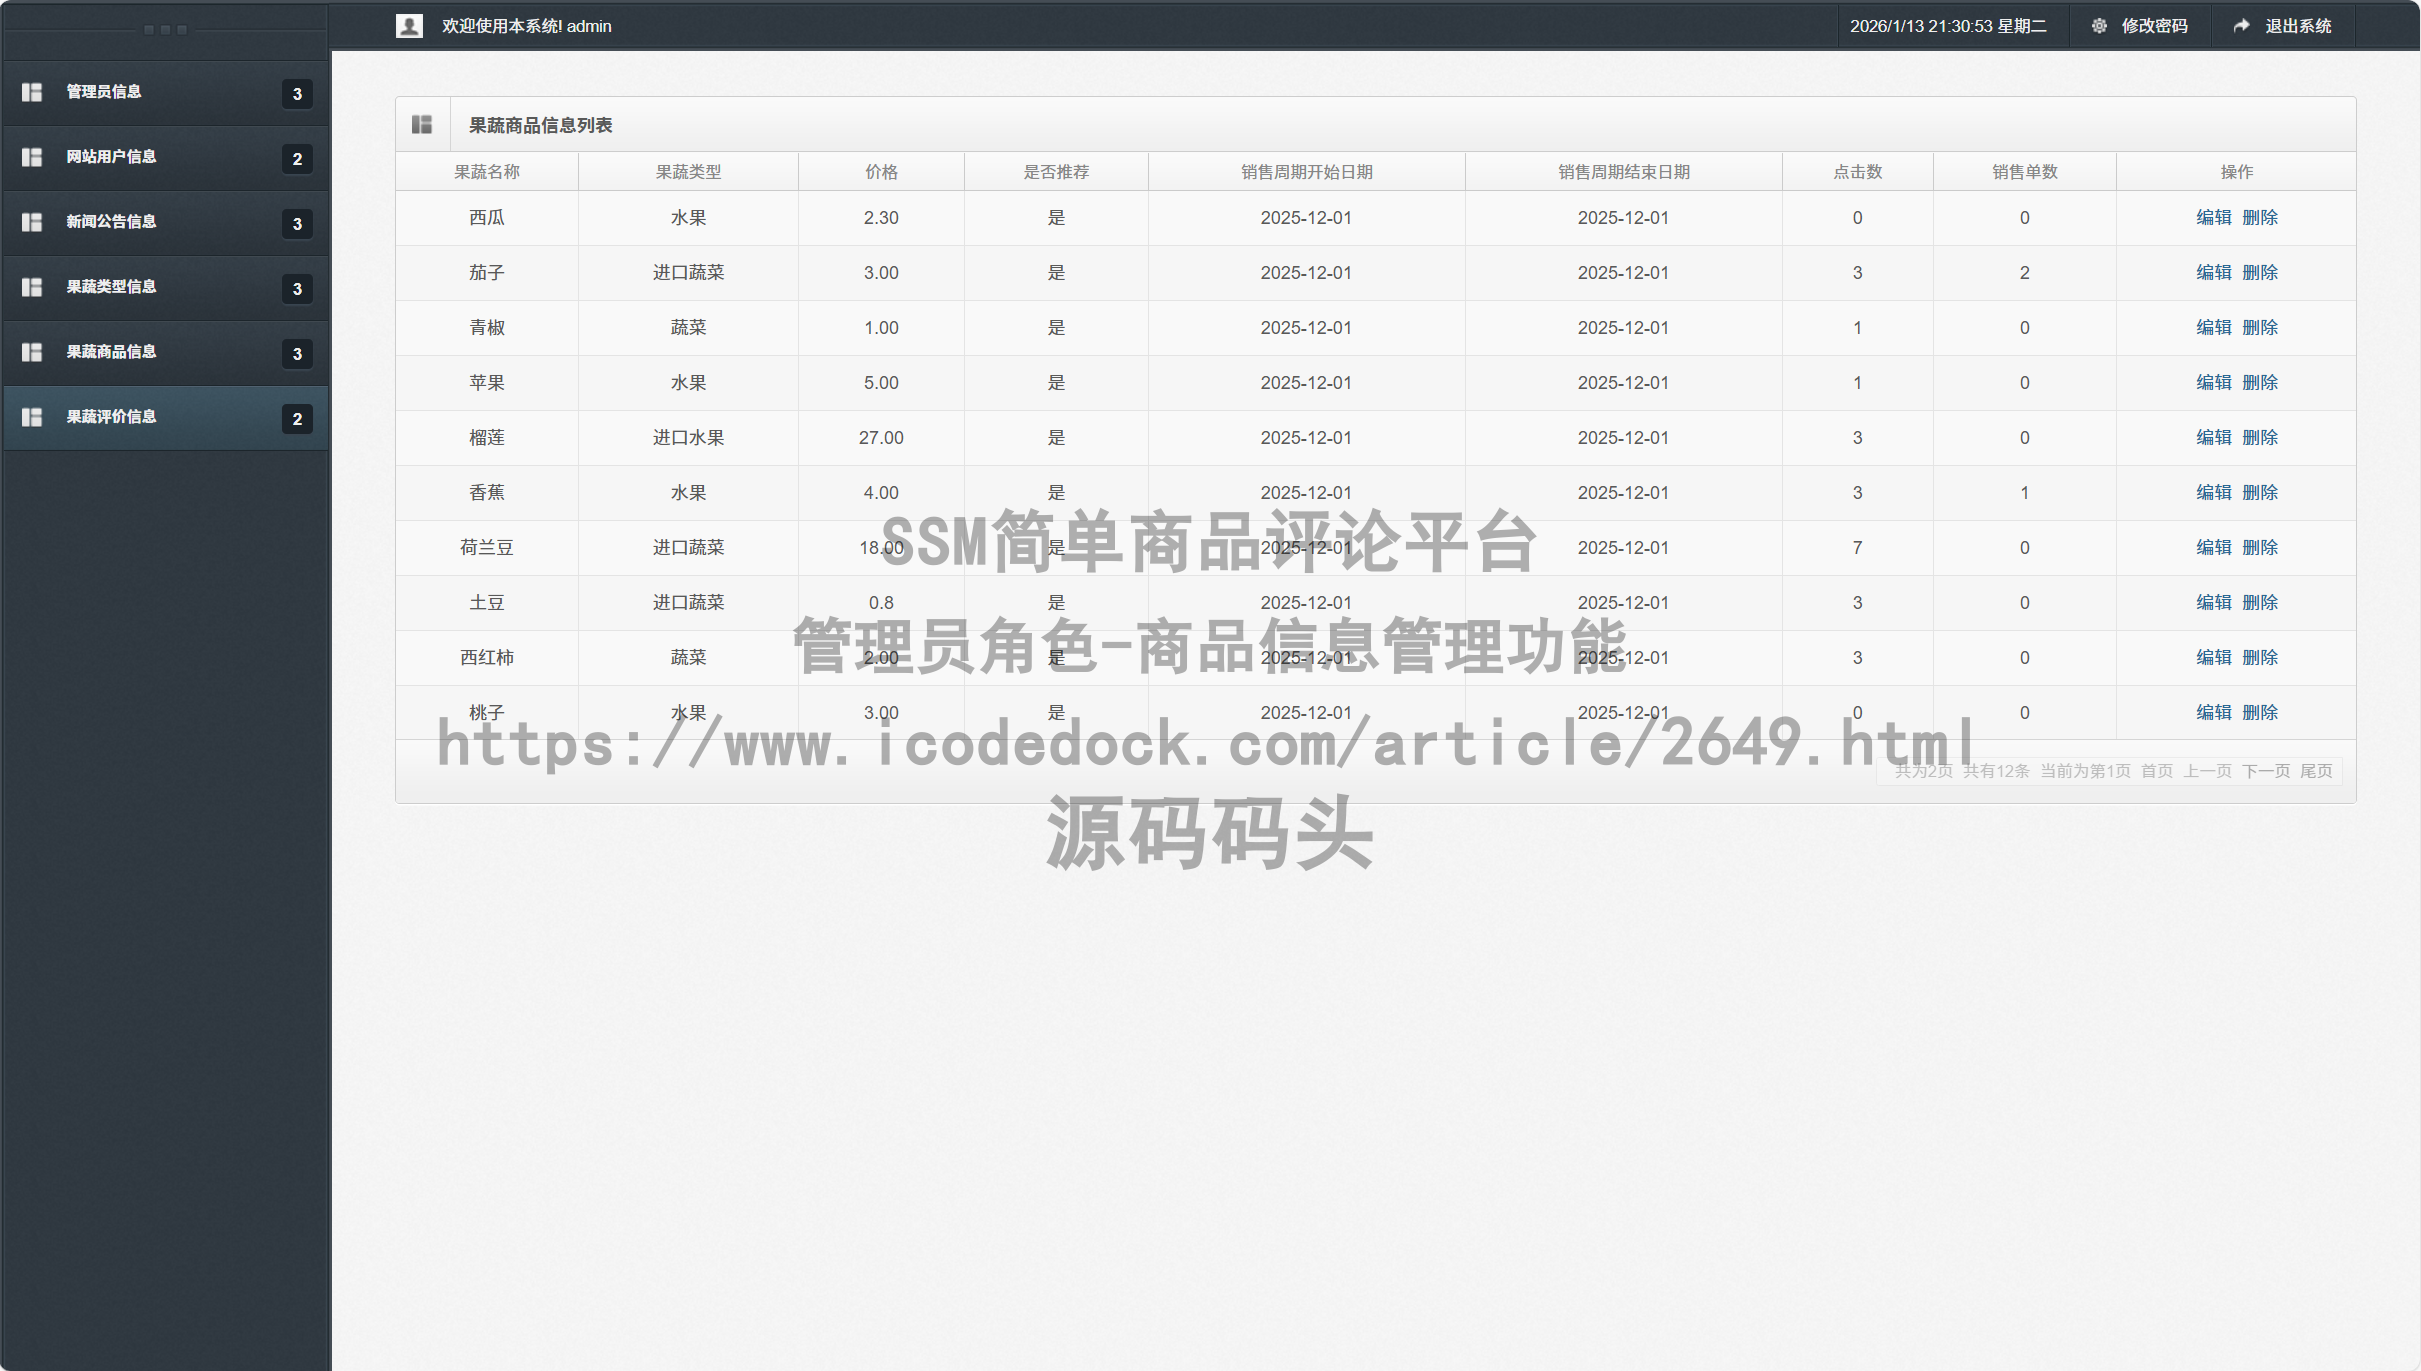Open the 果蔬类型信息 menu item
2421x1371 pixels.
point(110,287)
